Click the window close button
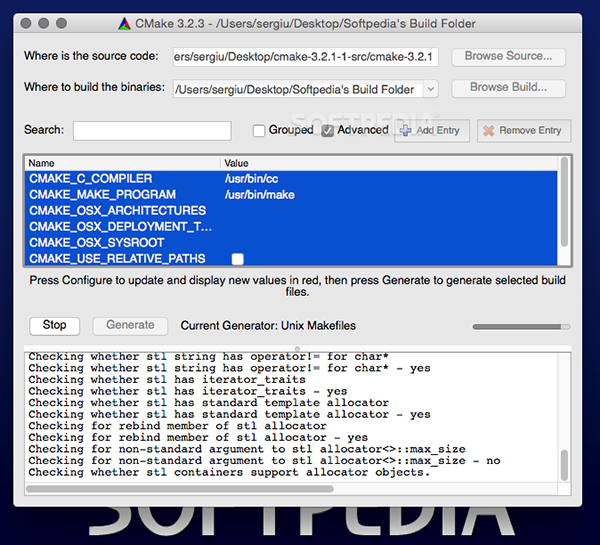 pos(26,23)
